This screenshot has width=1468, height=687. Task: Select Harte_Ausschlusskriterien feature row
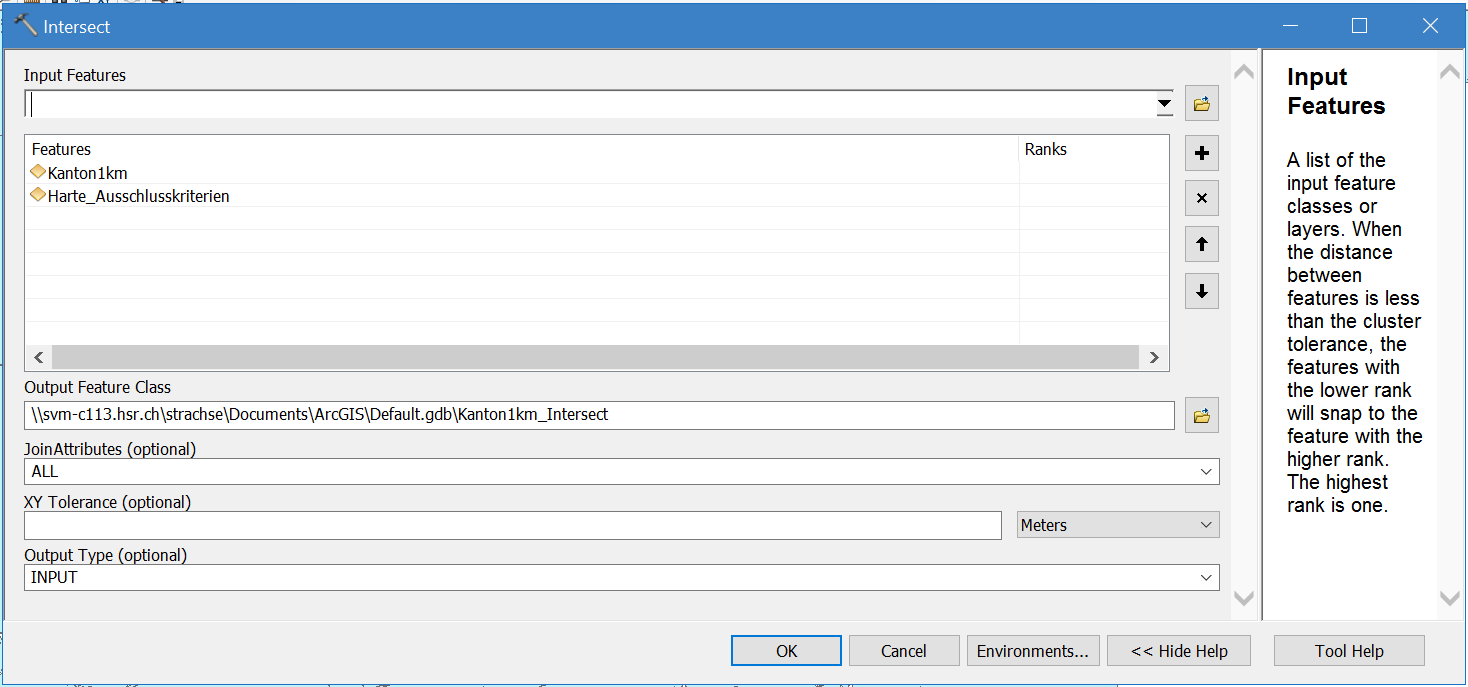(x=138, y=196)
